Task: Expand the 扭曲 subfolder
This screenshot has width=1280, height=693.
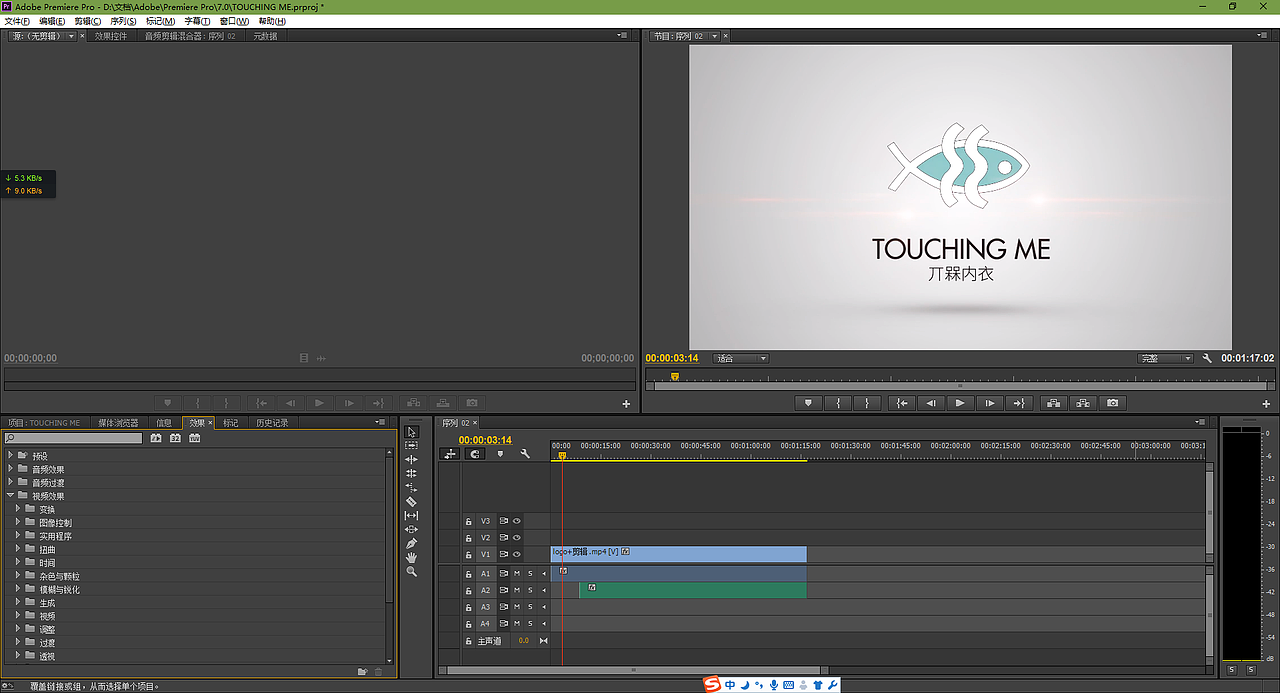Action: tap(18, 549)
